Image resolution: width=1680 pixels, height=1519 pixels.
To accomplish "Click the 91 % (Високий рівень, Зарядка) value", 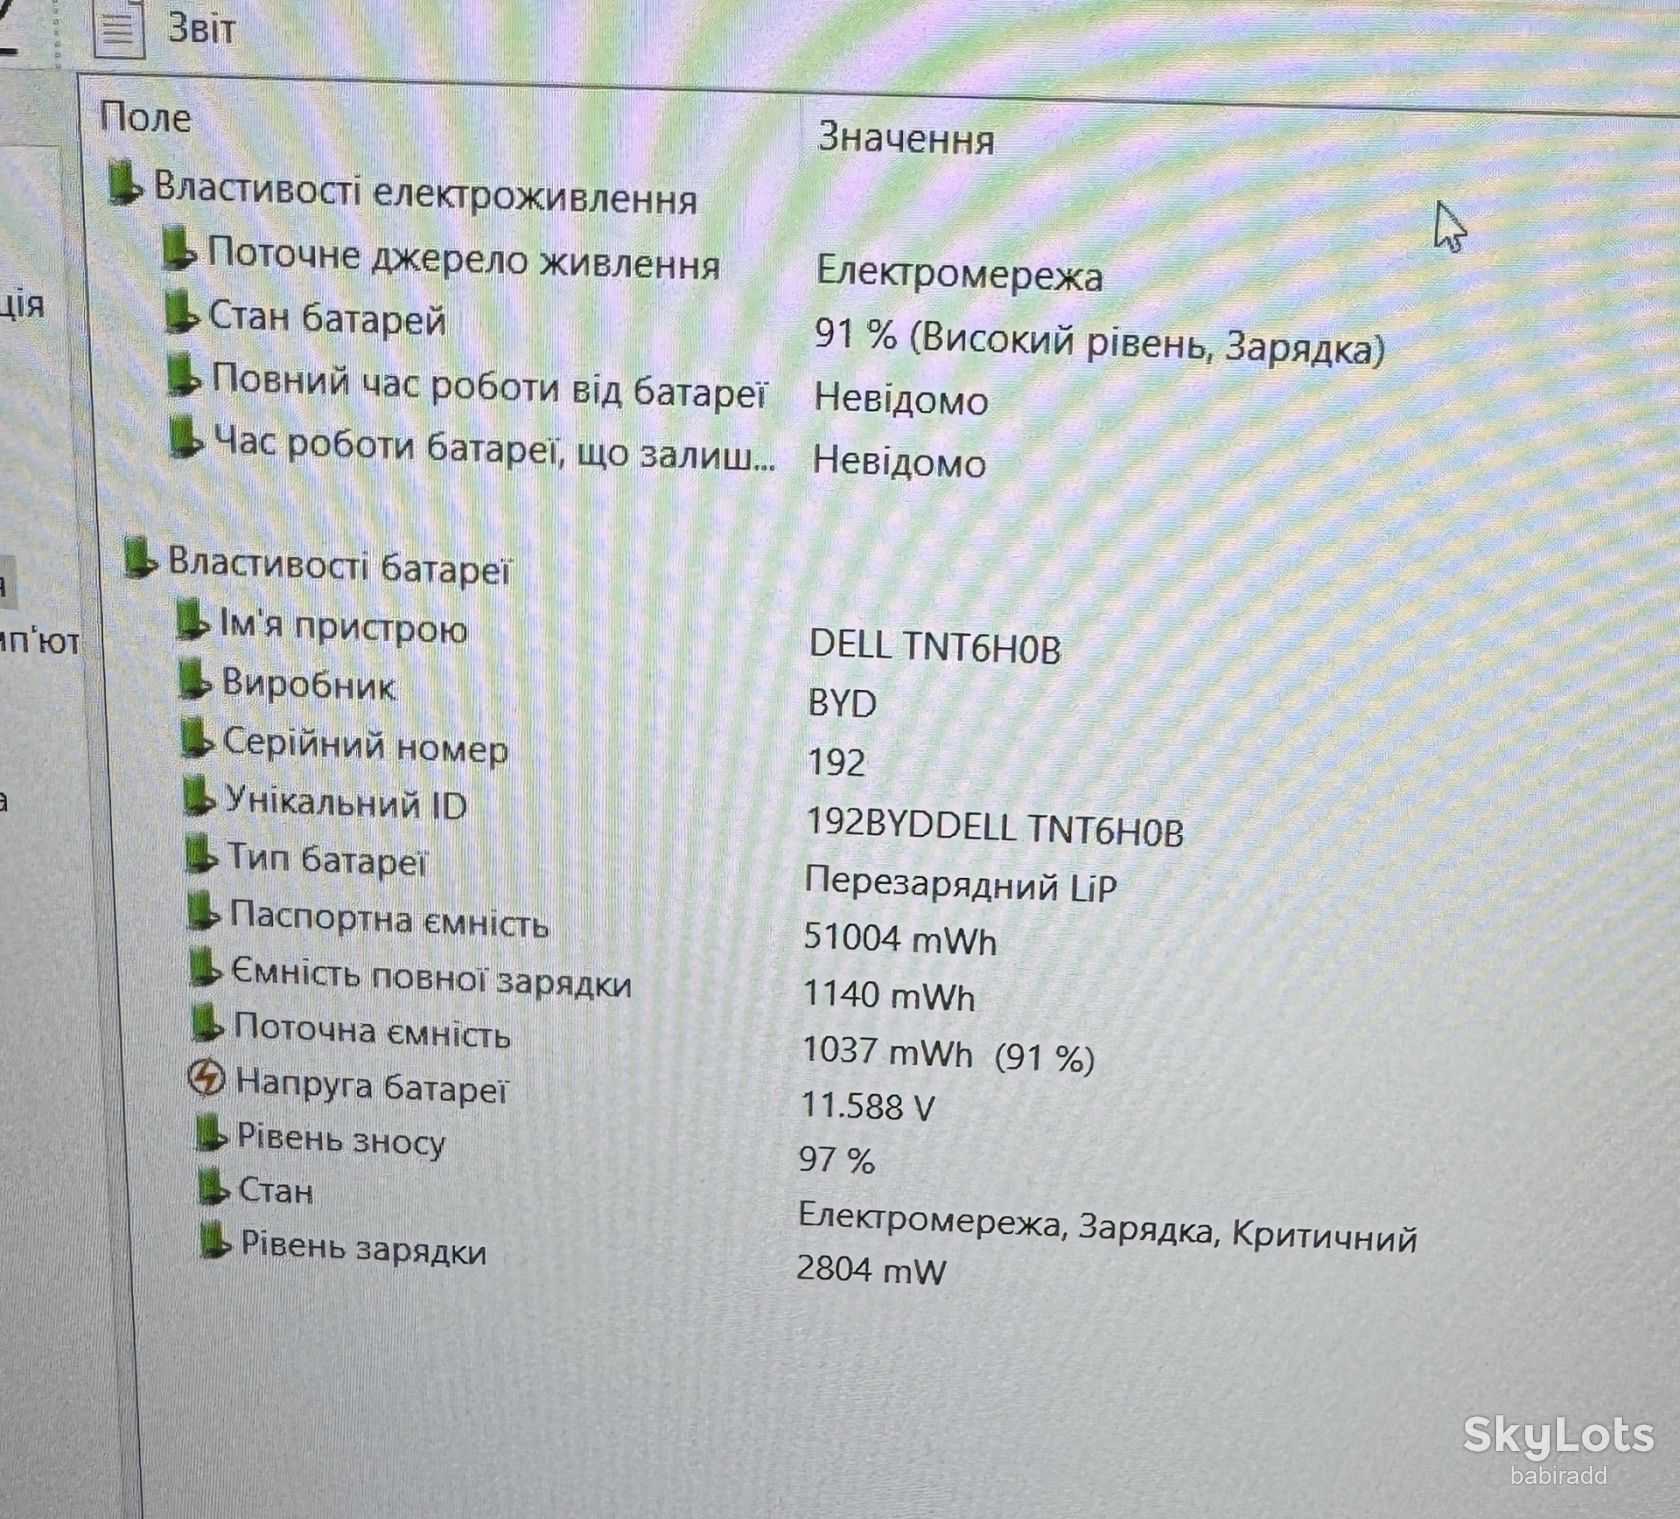I will [x=1100, y=340].
